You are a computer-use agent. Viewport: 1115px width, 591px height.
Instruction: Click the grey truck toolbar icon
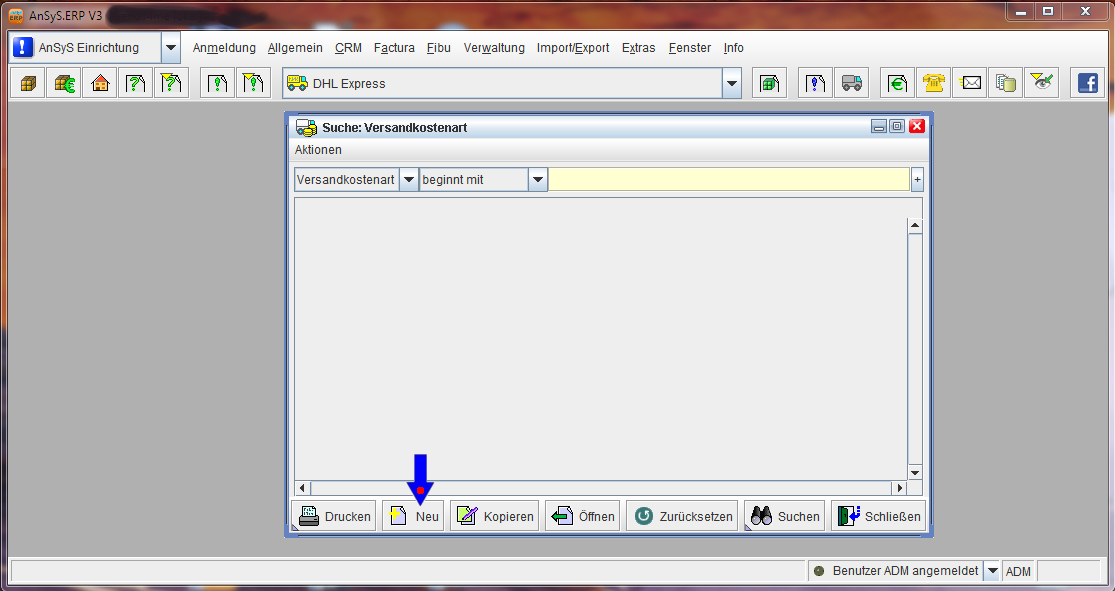coord(852,84)
